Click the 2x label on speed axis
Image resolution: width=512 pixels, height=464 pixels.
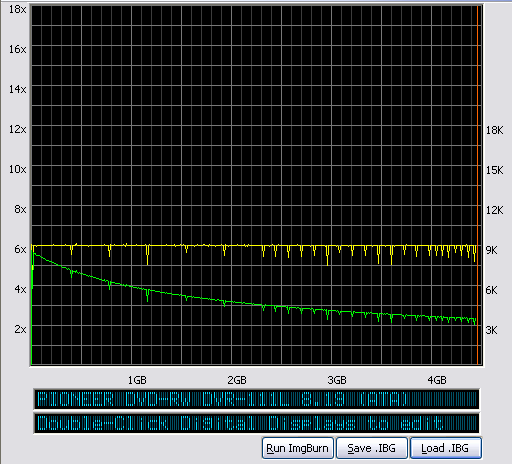coord(20,329)
